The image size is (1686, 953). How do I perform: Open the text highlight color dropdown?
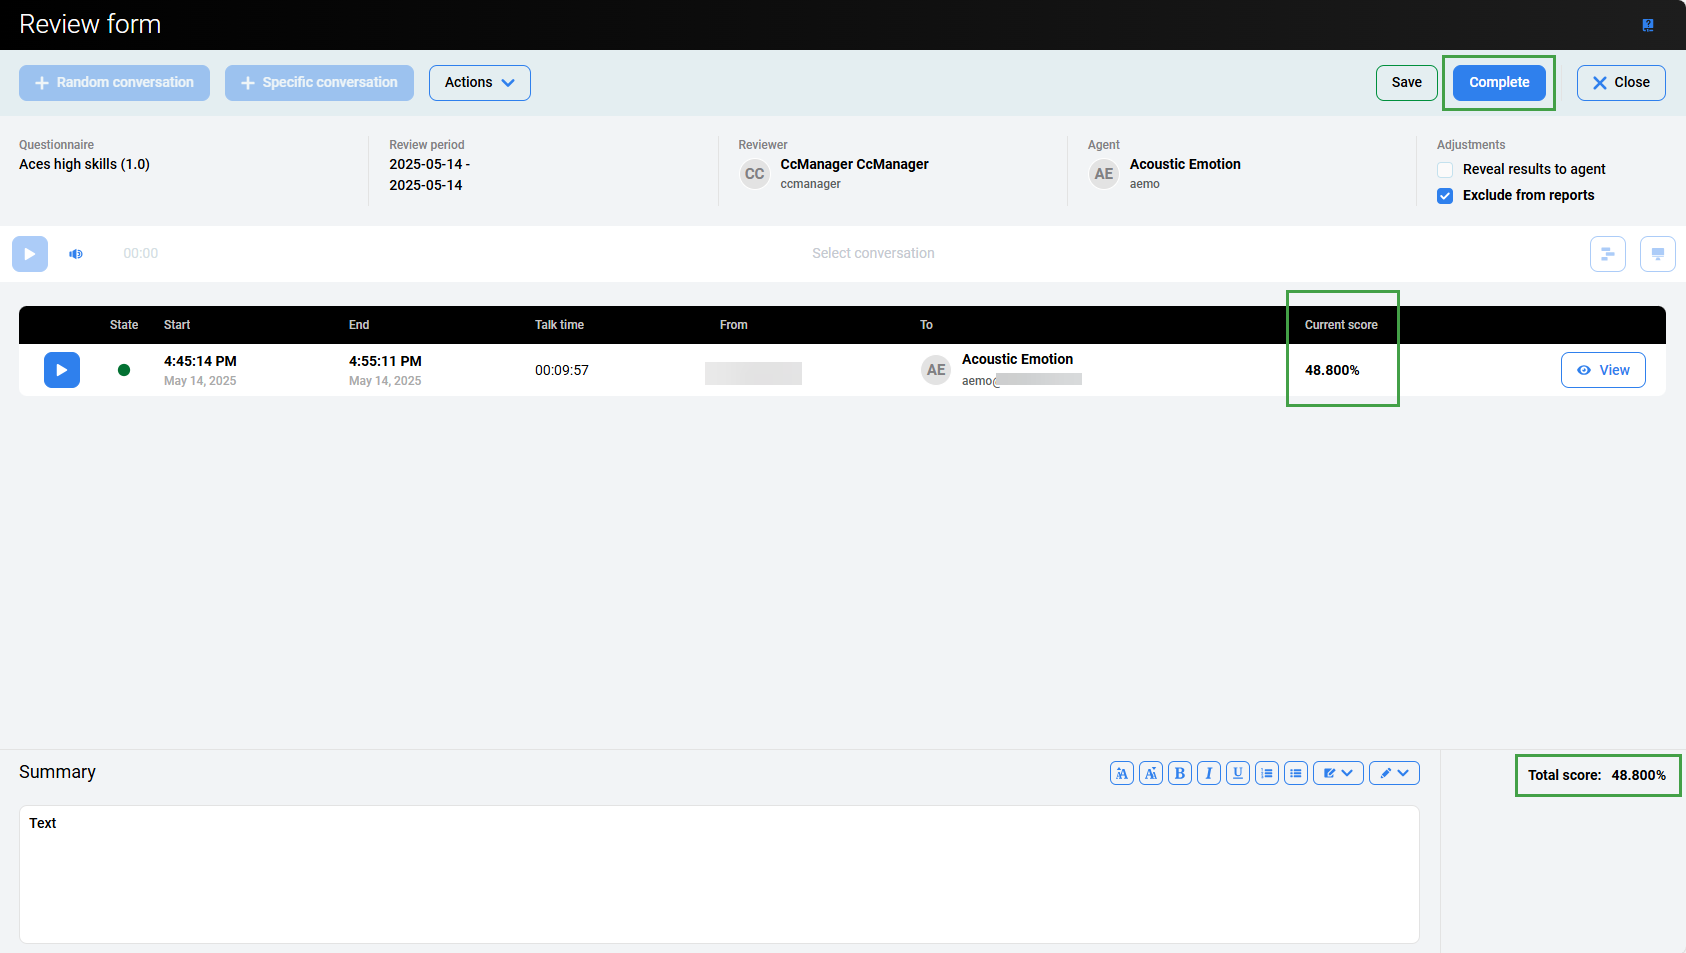click(x=1337, y=773)
